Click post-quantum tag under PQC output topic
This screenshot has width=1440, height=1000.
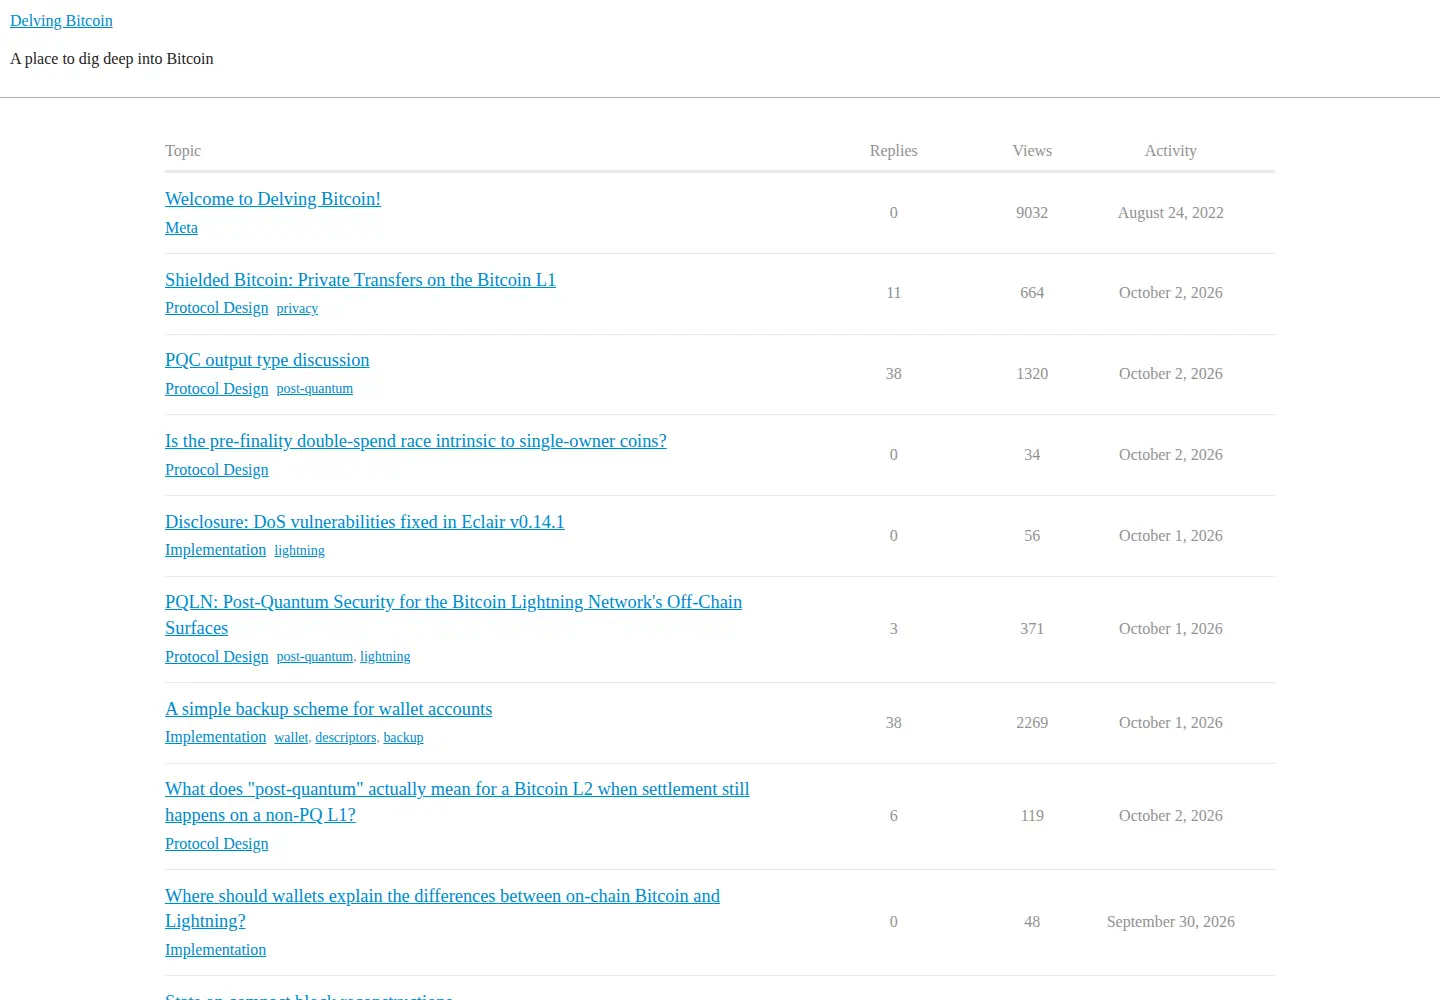(315, 389)
